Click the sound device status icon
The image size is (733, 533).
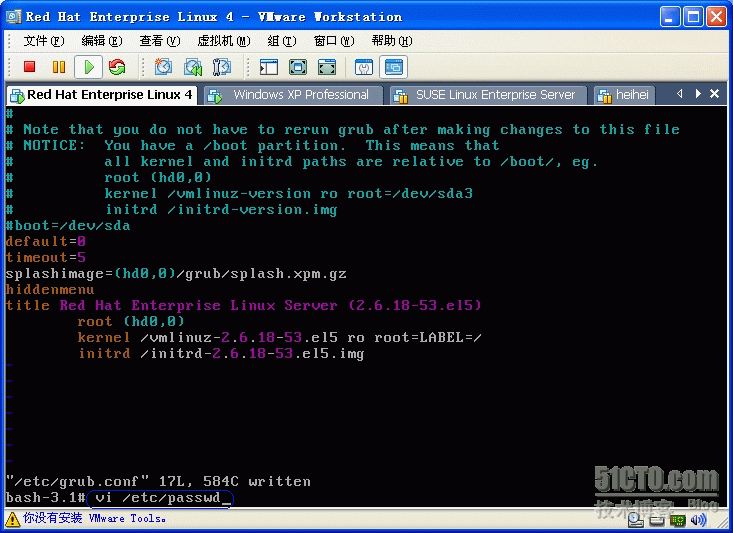point(698,520)
